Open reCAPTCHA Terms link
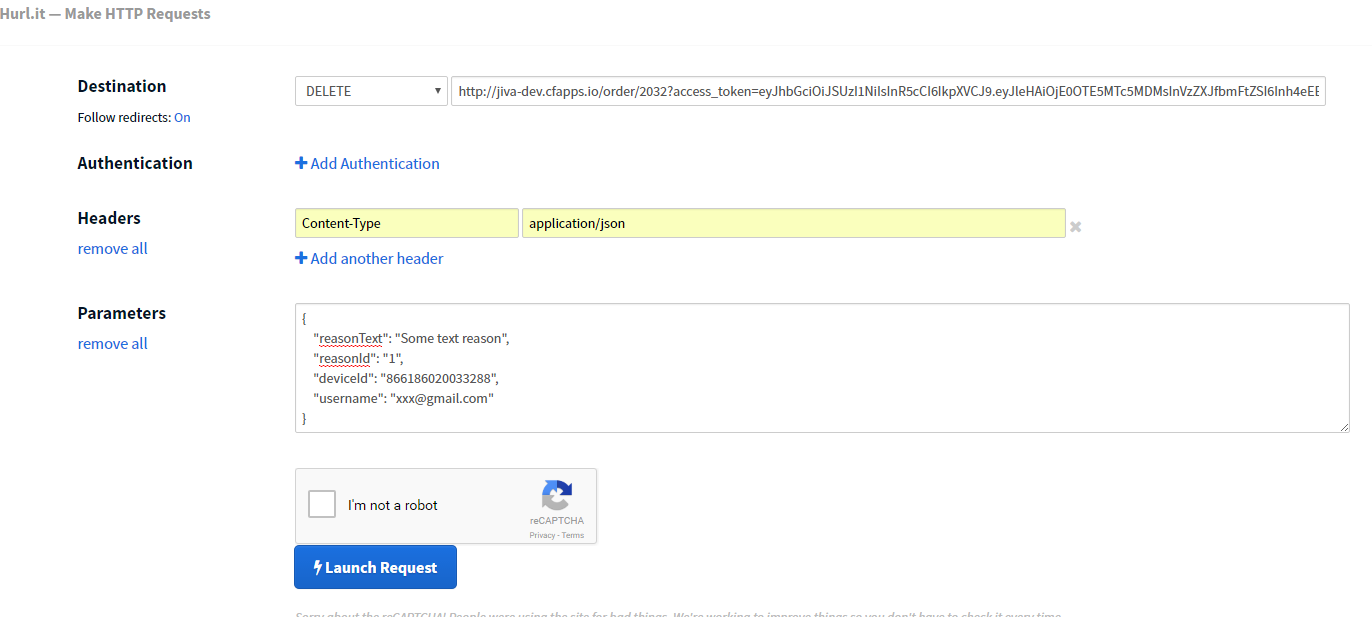This screenshot has width=1372, height=617. click(x=573, y=535)
